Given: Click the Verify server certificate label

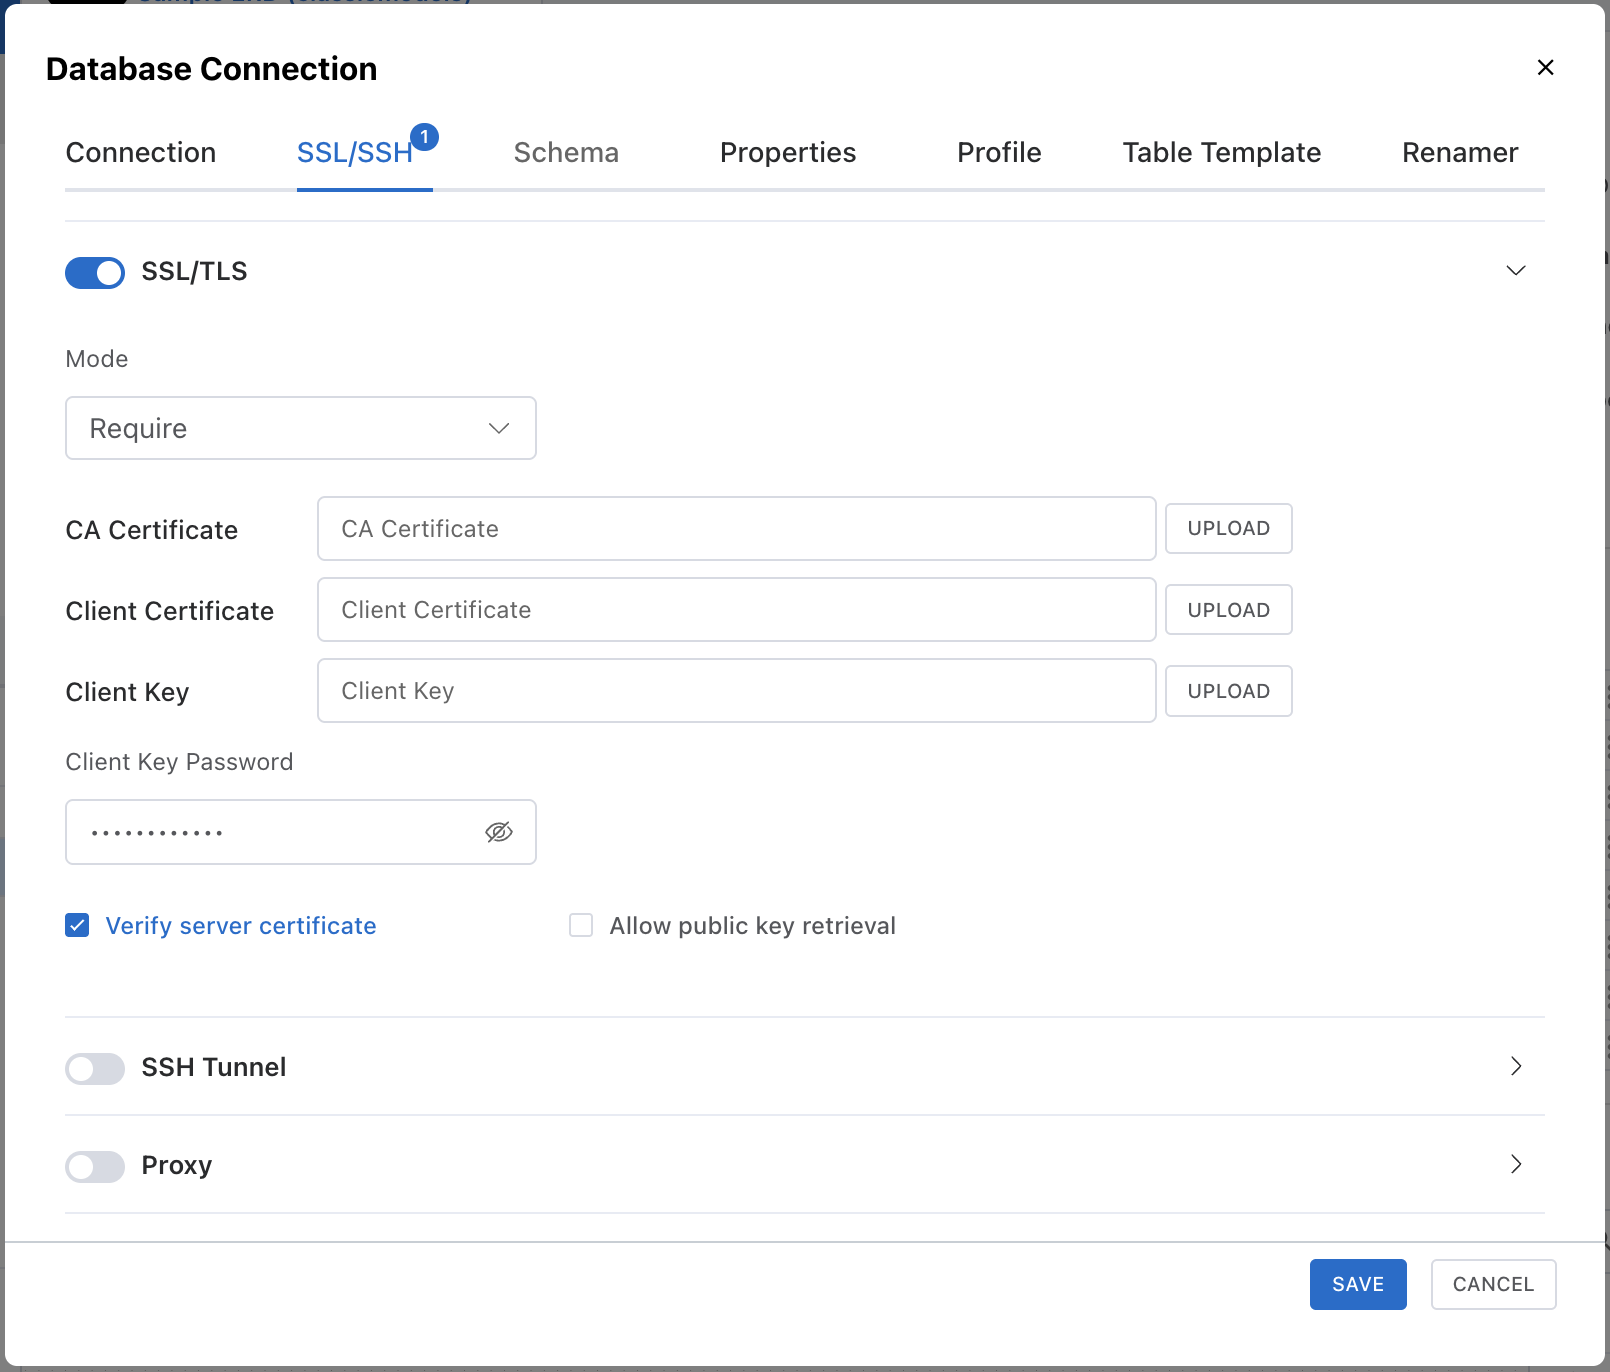Looking at the screenshot, I should [x=241, y=926].
